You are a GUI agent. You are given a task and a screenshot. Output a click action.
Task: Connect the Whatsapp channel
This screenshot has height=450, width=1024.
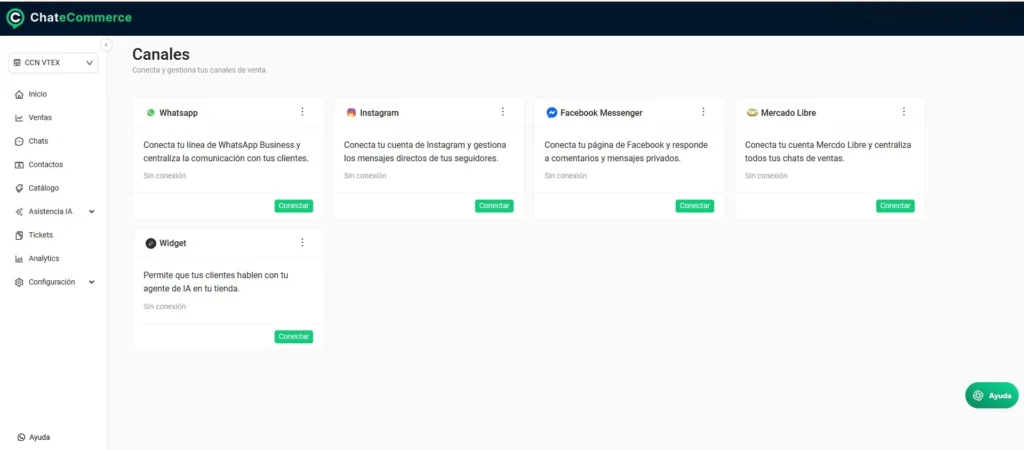294,206
